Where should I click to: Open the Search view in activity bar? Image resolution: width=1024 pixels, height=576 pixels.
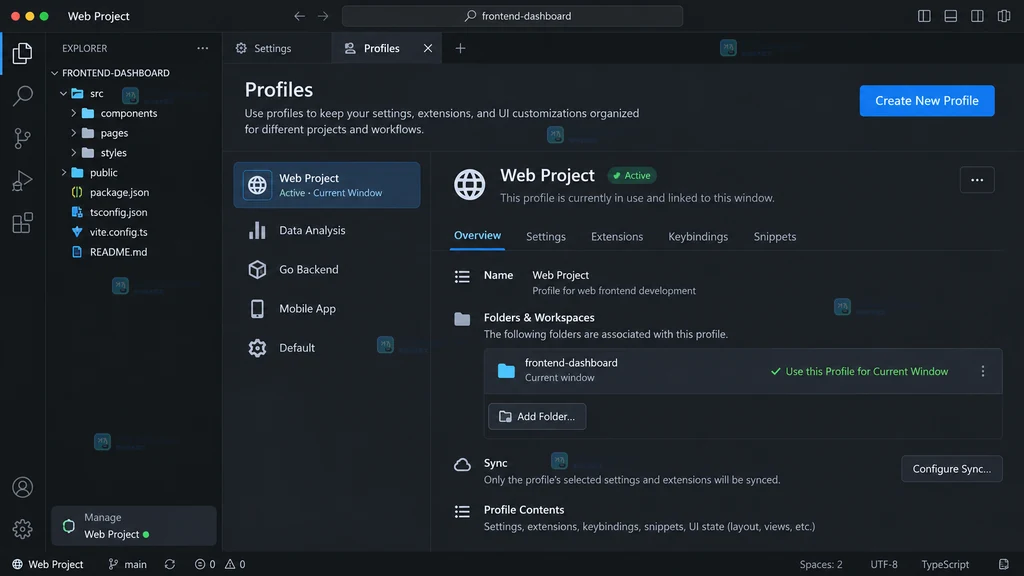22,95
